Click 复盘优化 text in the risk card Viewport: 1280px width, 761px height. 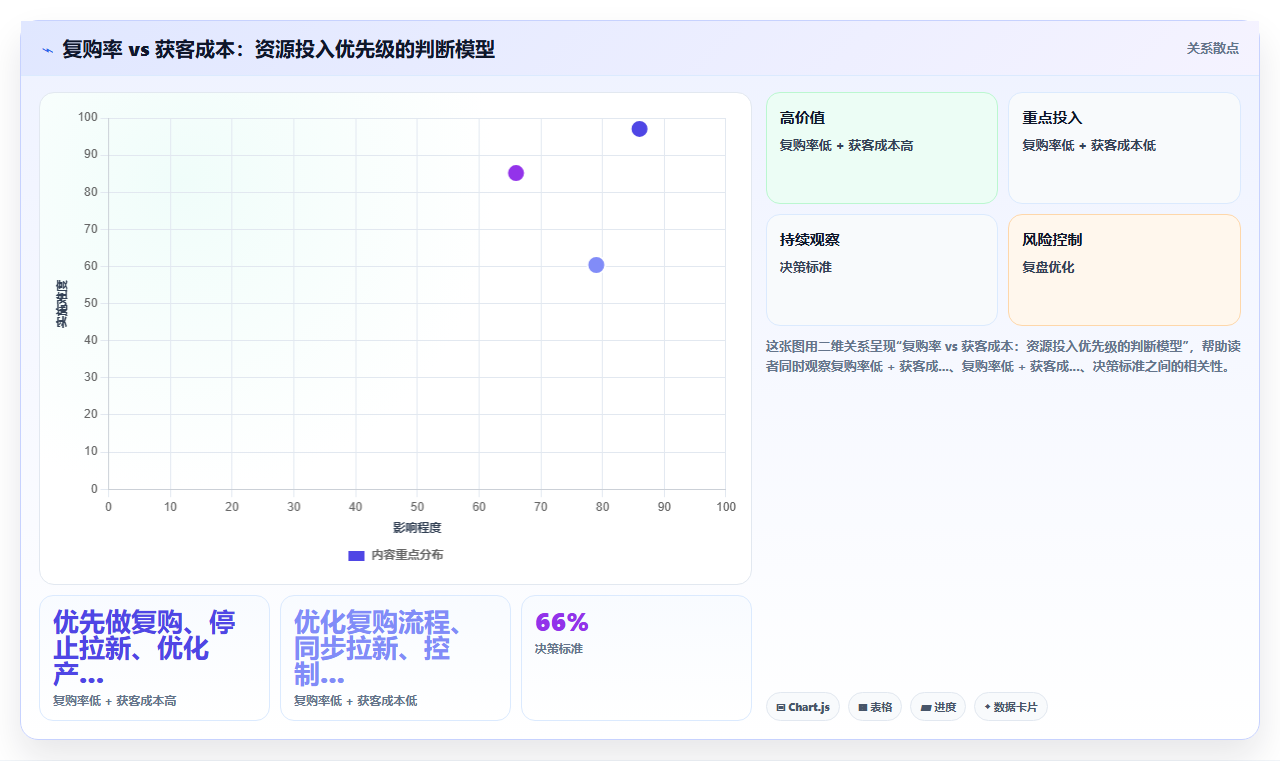click(1048, 267)
